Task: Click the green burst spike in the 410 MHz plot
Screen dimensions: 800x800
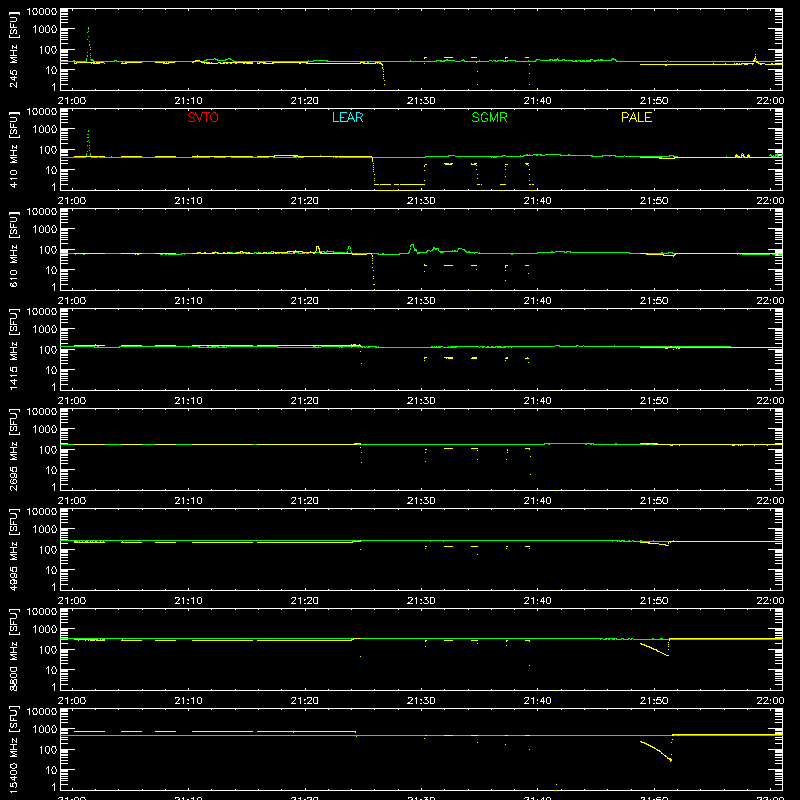Action: pos(88,143)
